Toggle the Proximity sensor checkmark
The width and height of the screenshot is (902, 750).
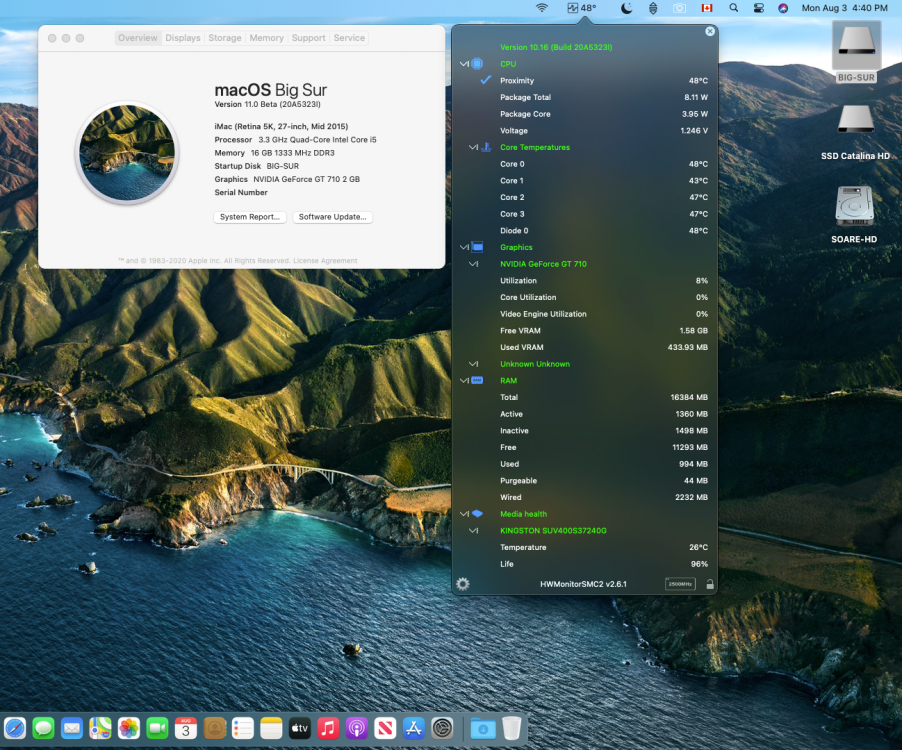tap(486, 80)
